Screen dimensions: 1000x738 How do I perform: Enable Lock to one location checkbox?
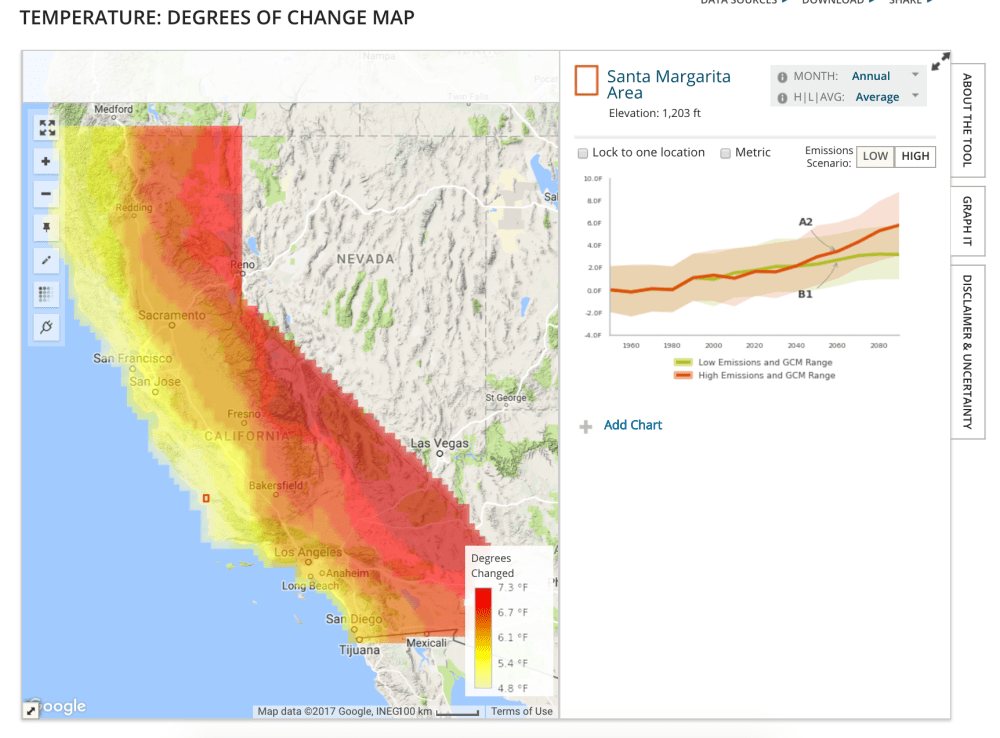tap(583, 153)
